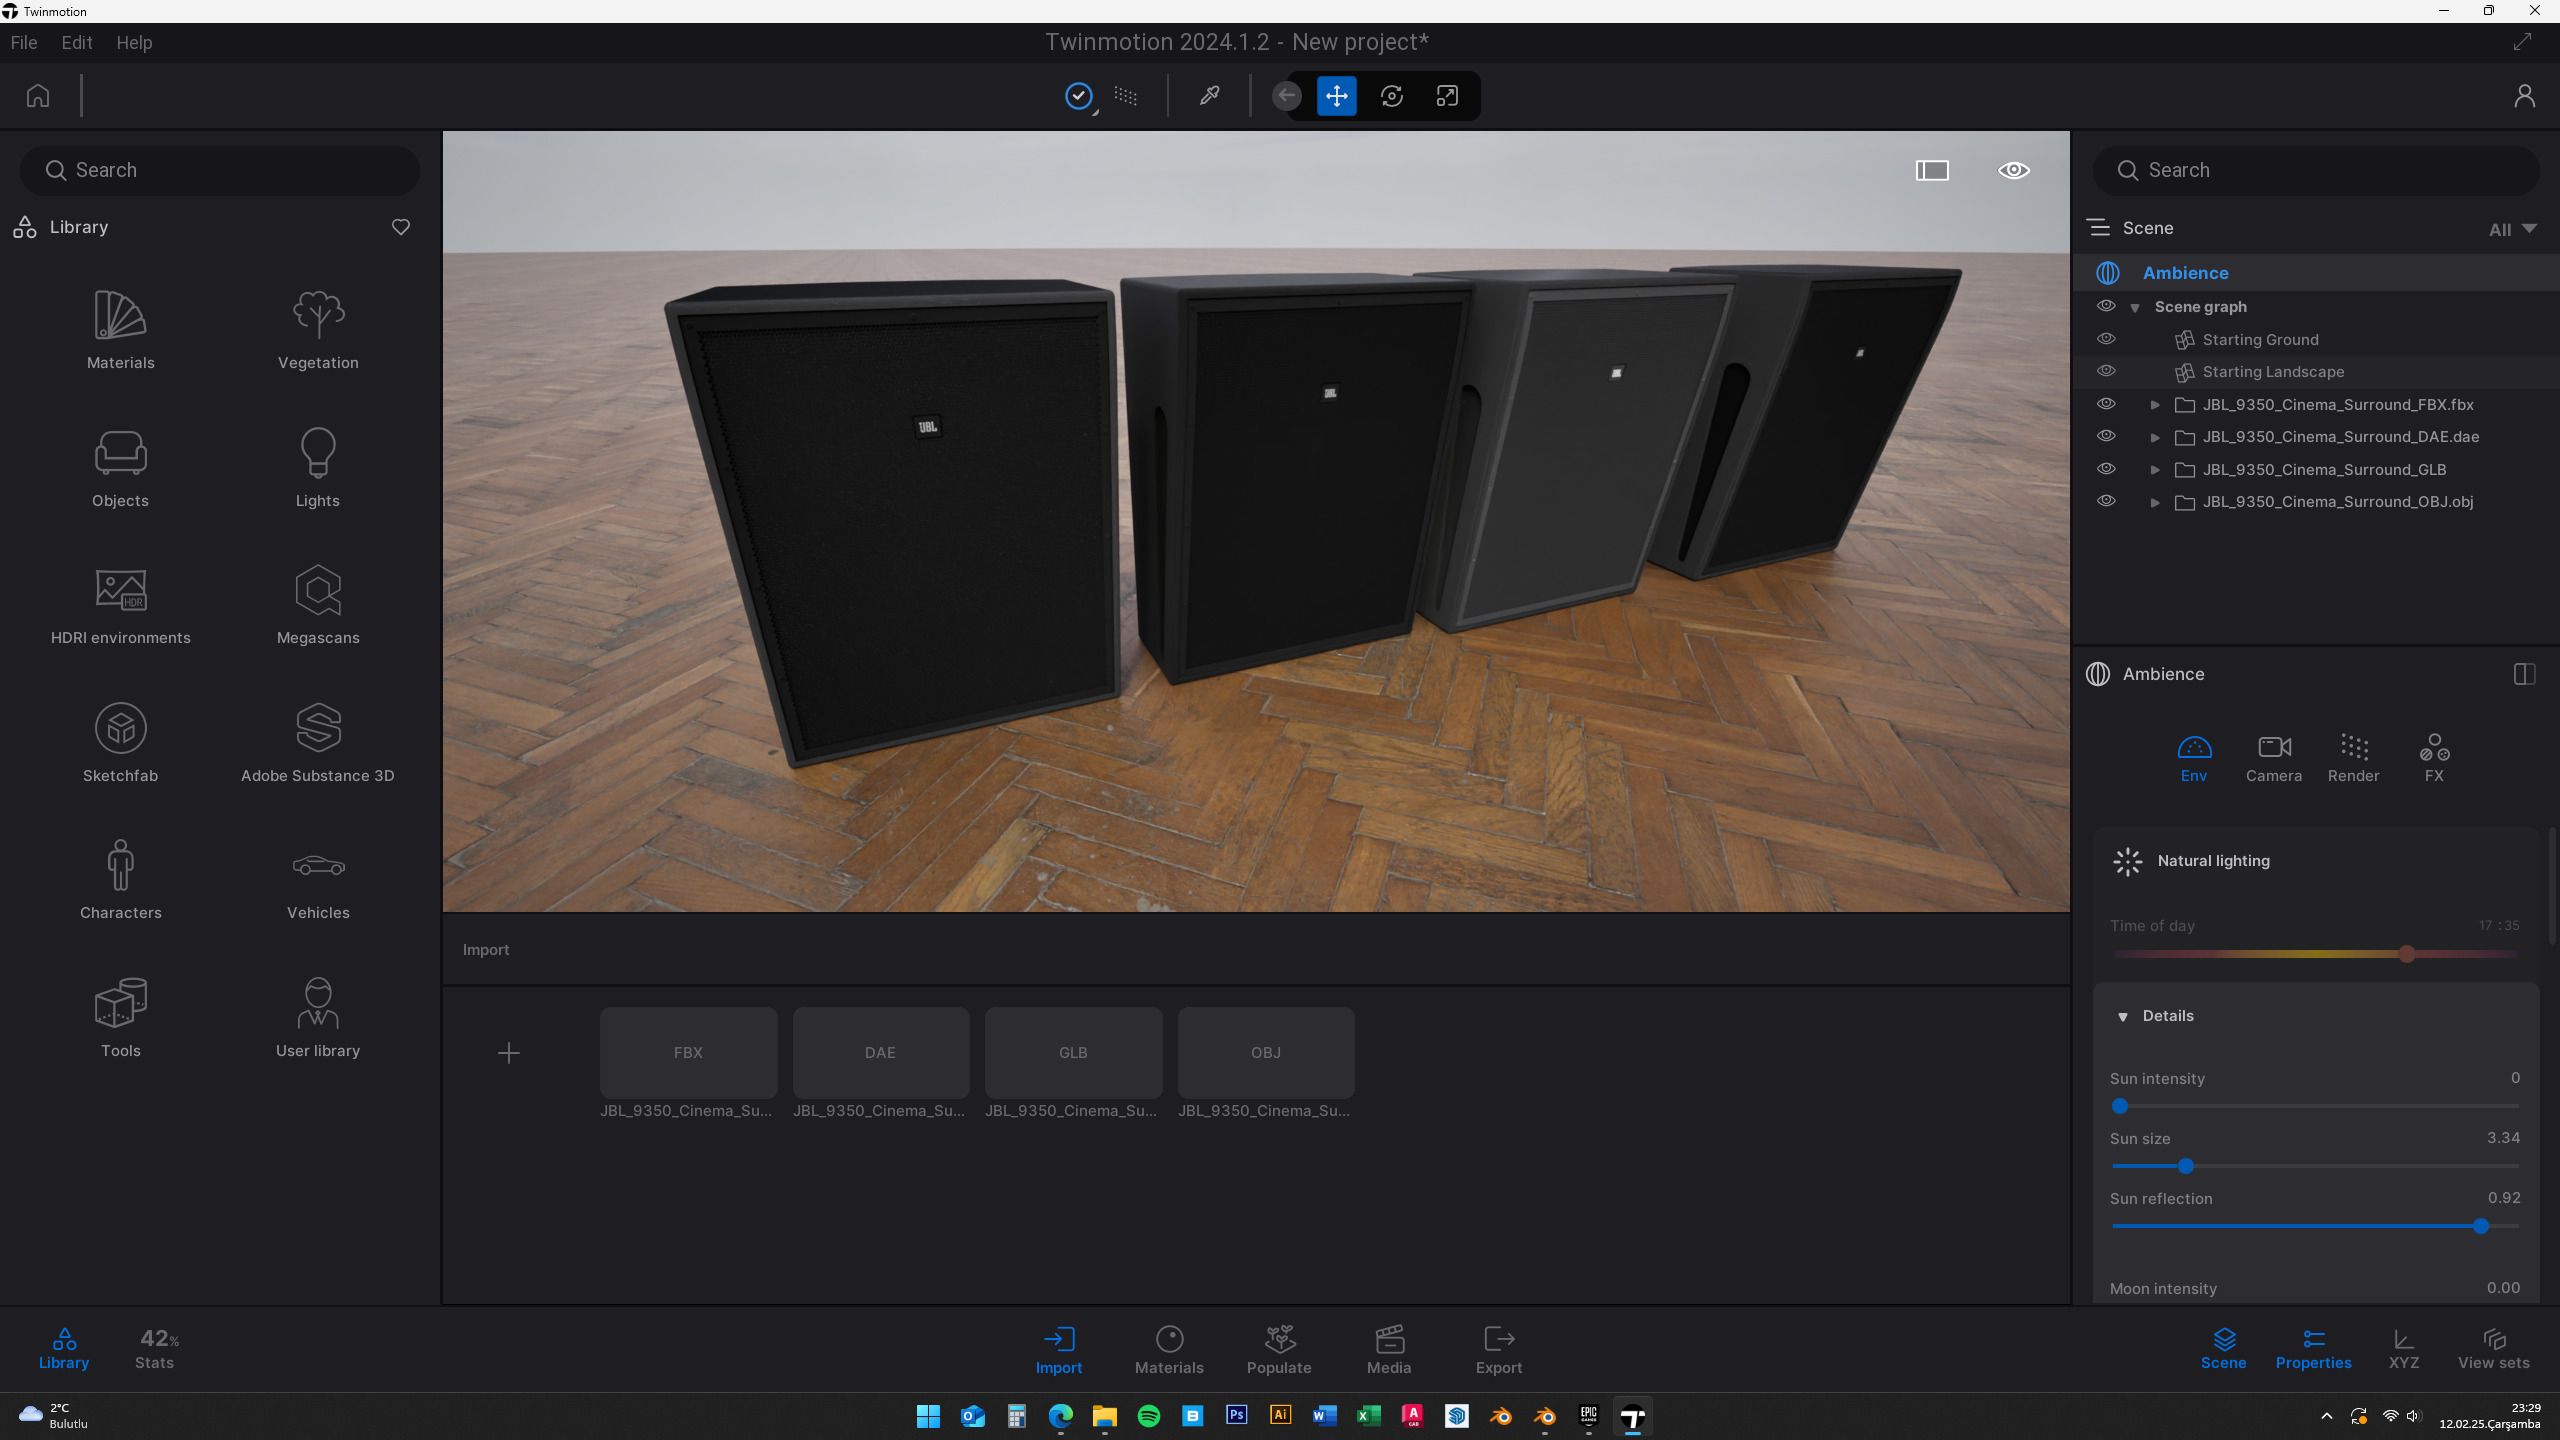2560x1440 pixels.
Task: Open the Materials library category
Action: [x=120, y=330]
